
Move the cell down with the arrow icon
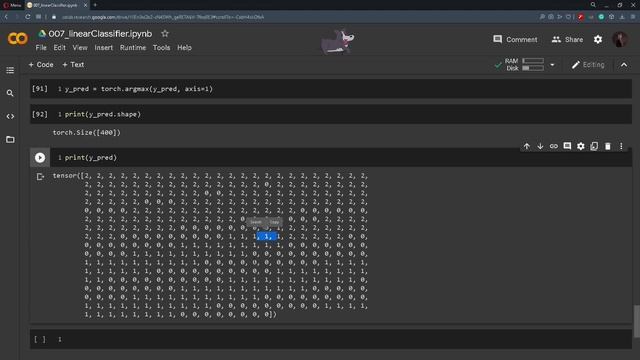(x=540, y=146)
